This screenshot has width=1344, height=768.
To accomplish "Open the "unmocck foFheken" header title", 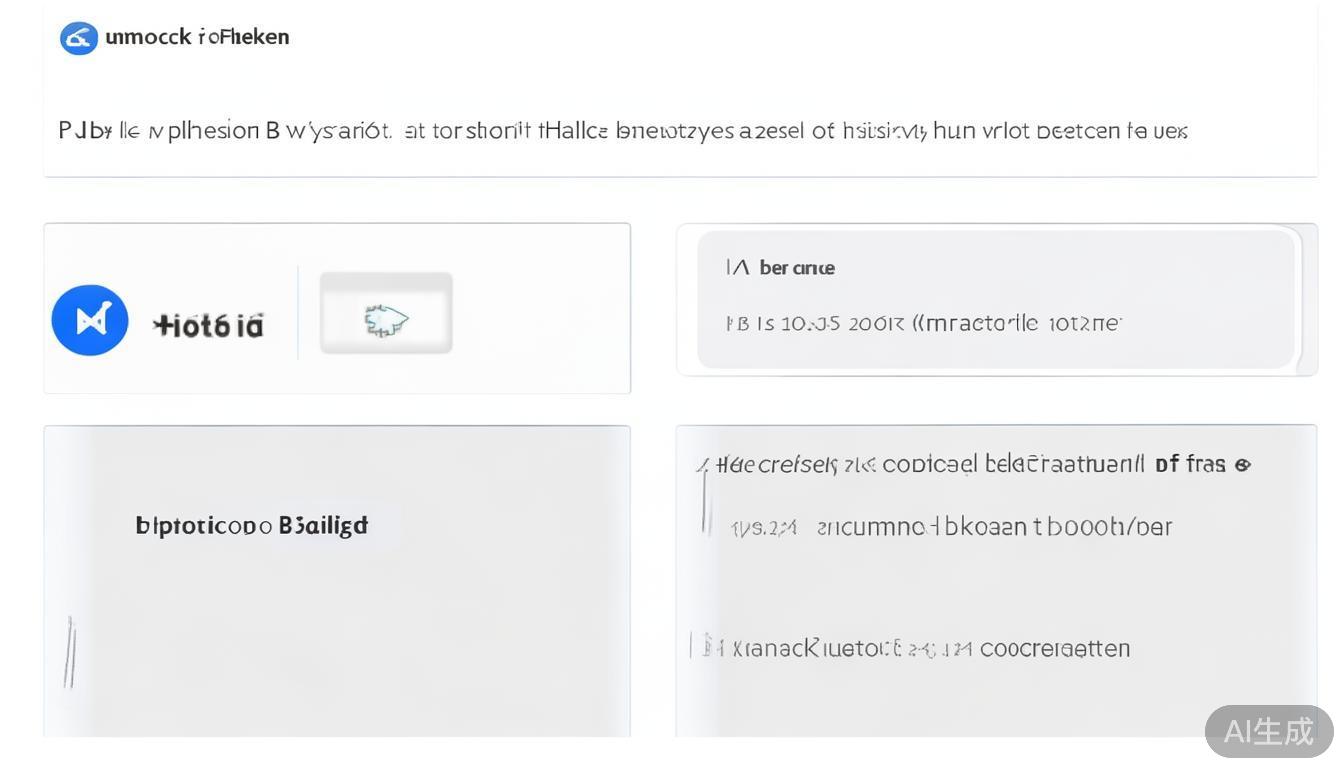I will click(197, 37).
